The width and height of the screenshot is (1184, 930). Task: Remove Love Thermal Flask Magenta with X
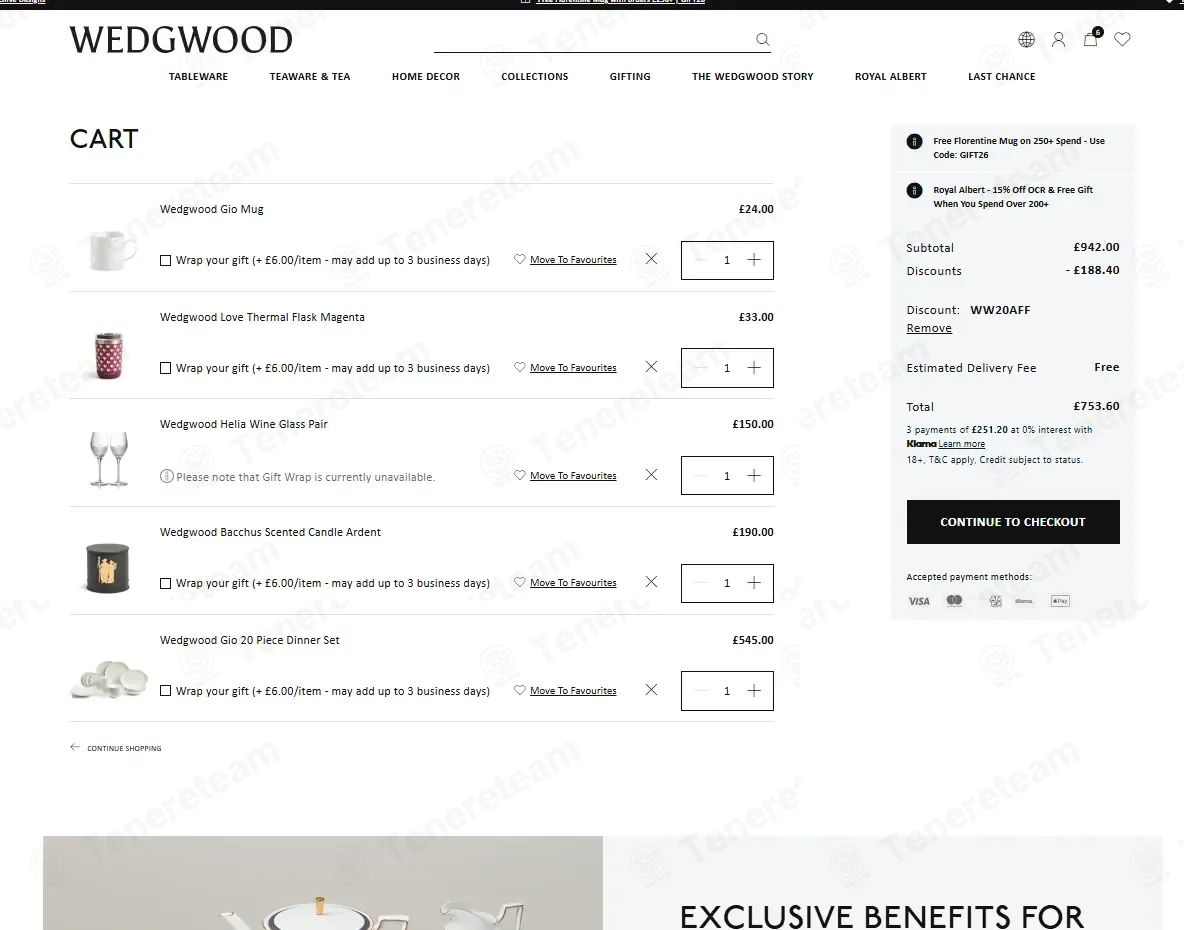pos(651,367)
